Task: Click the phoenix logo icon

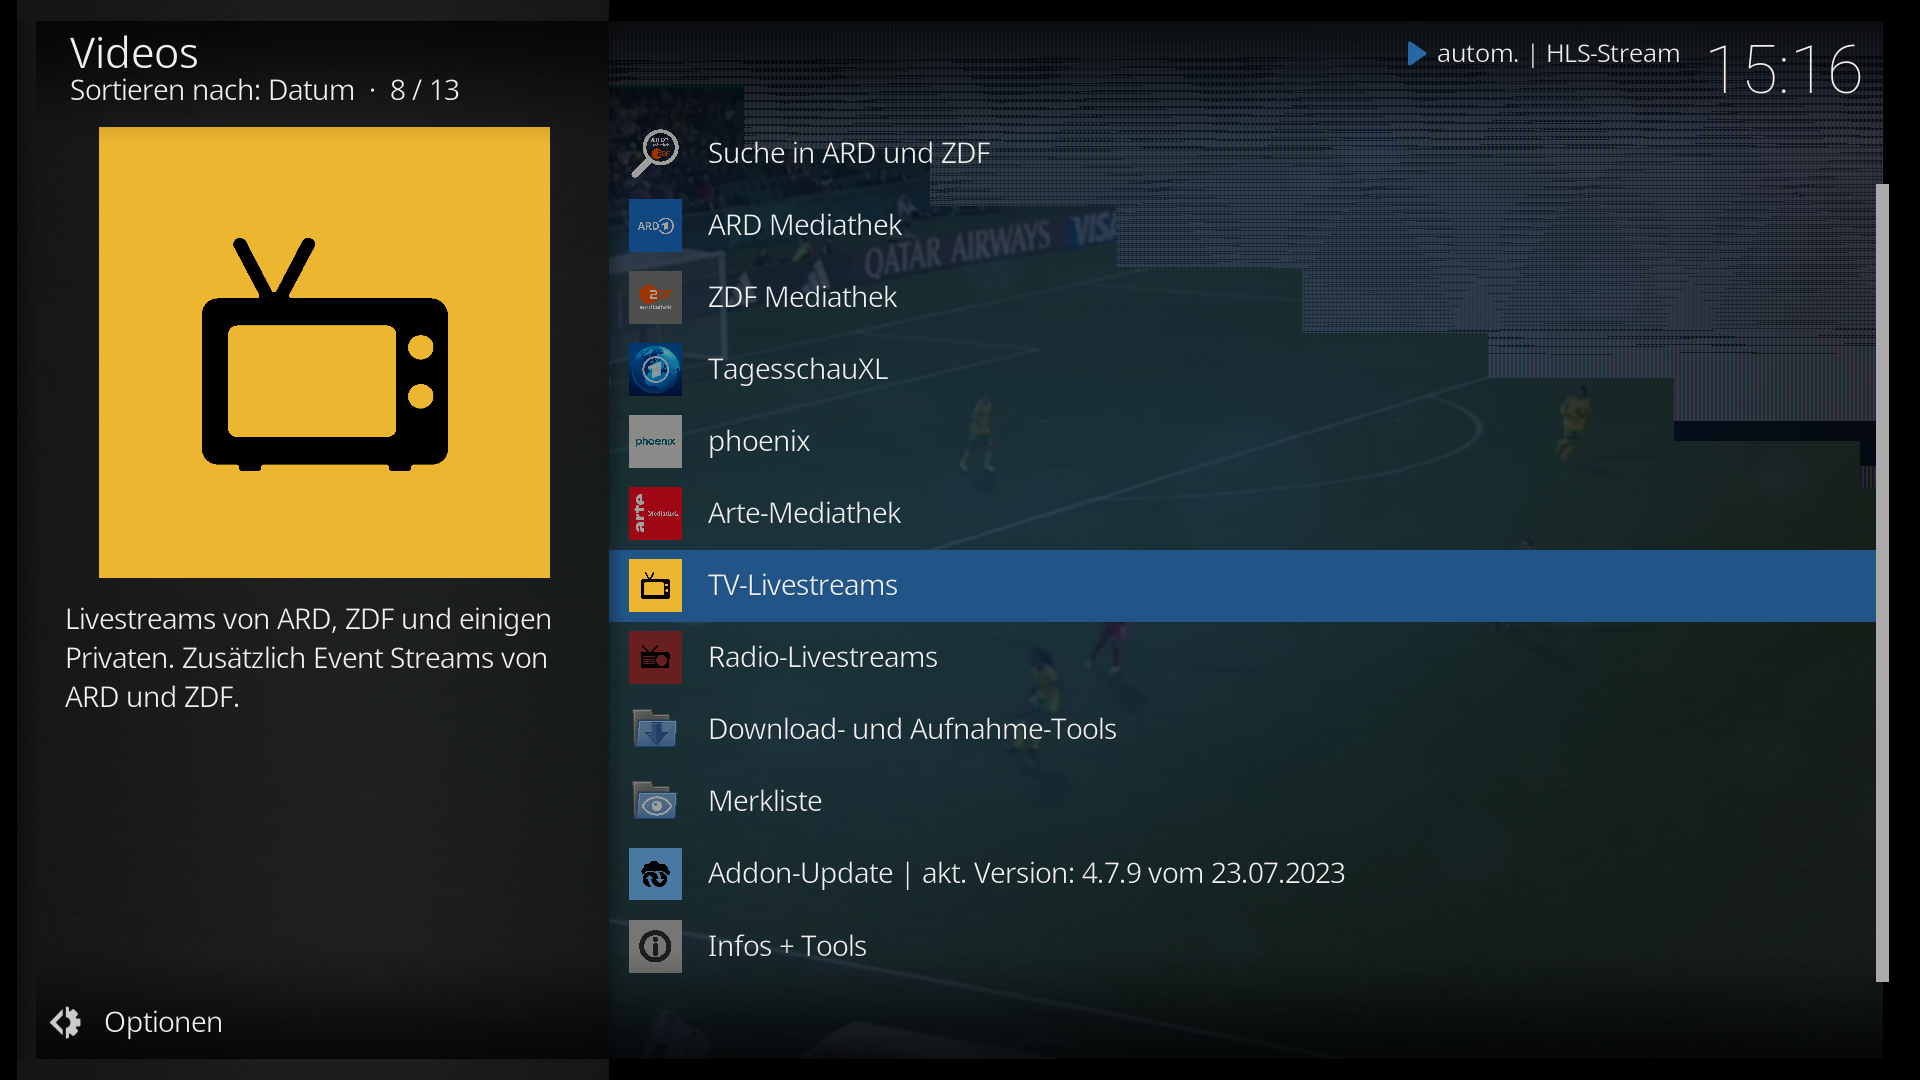Action: pos(655,441)
